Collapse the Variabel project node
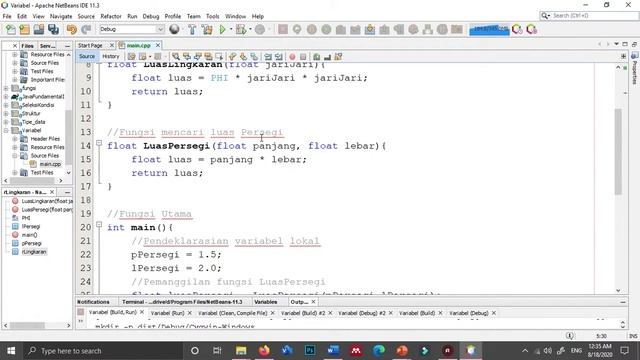 (x=6, y=130)
